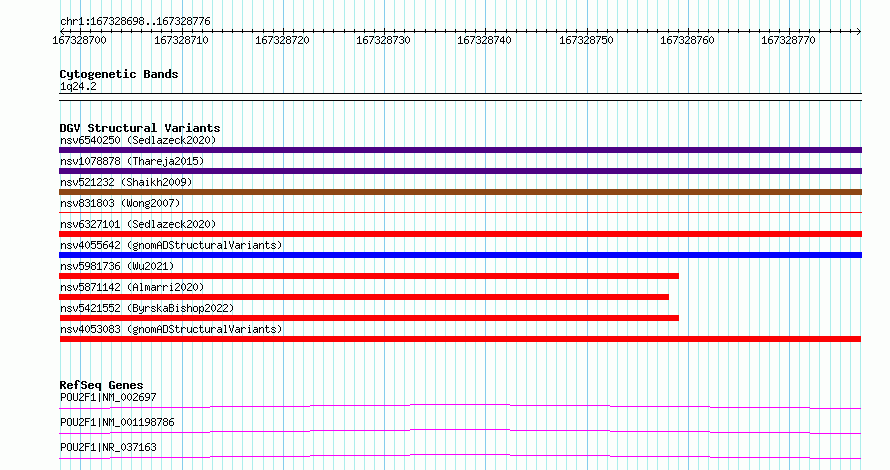Select the Cytogenetic Bands track heading
This screenshot has width=890, height=470.
(119, 74)
